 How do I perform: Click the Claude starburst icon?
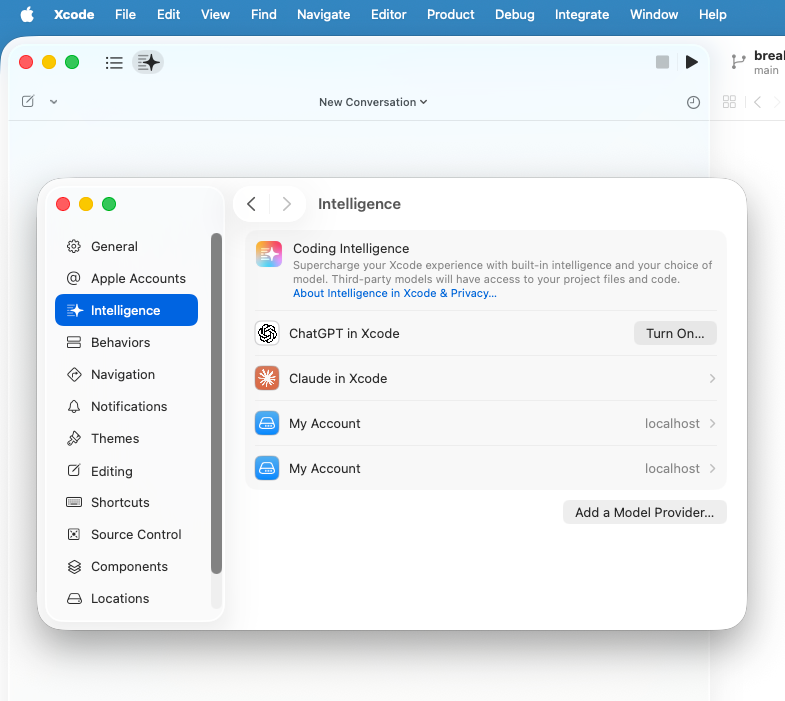click(267, 379)
